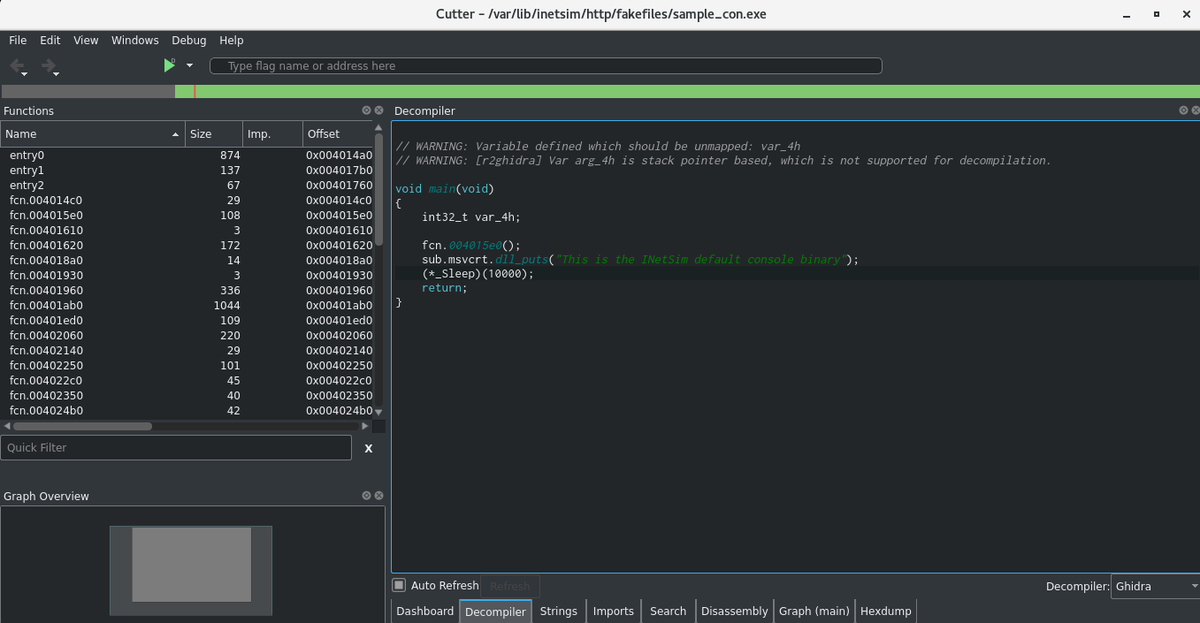Select function fcn.00401ab0
Image resolution: width=1200 pixels, height=623 pixels.
click(186, 305)
